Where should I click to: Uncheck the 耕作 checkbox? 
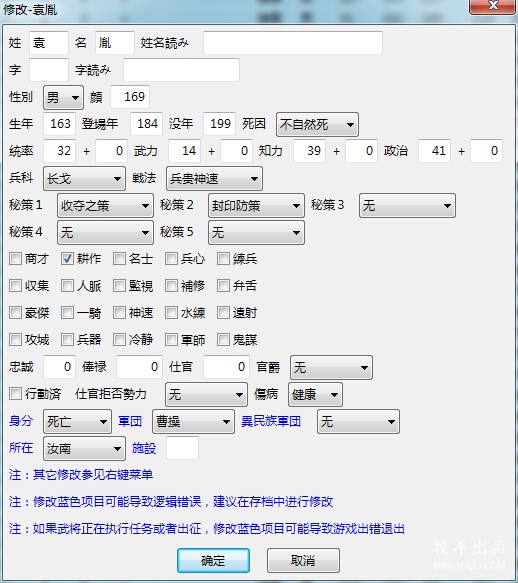(67, 258)
